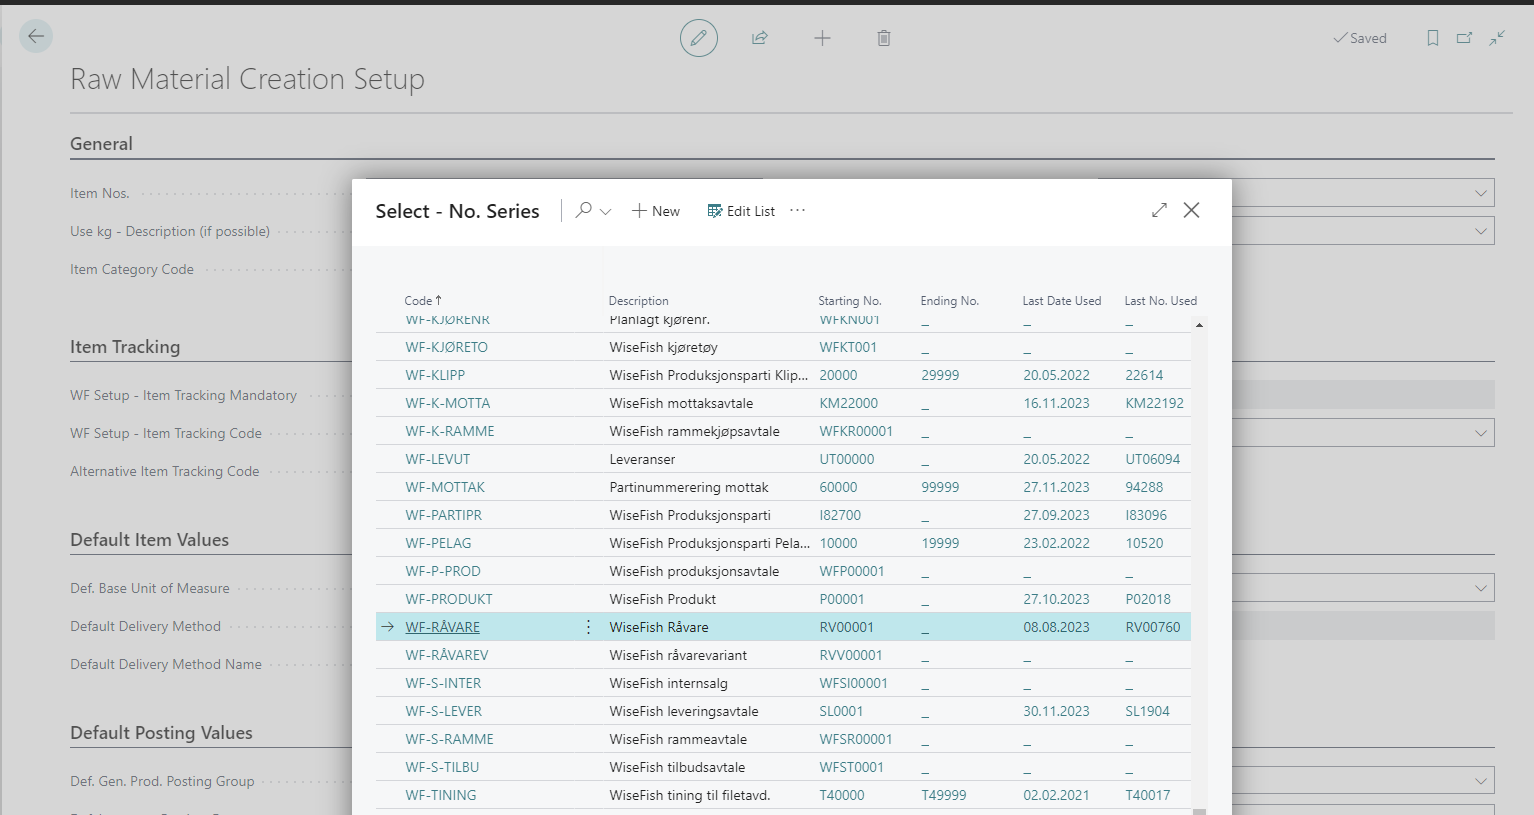
Task: Click the collapse page arrows icon
Action: 1497,38
